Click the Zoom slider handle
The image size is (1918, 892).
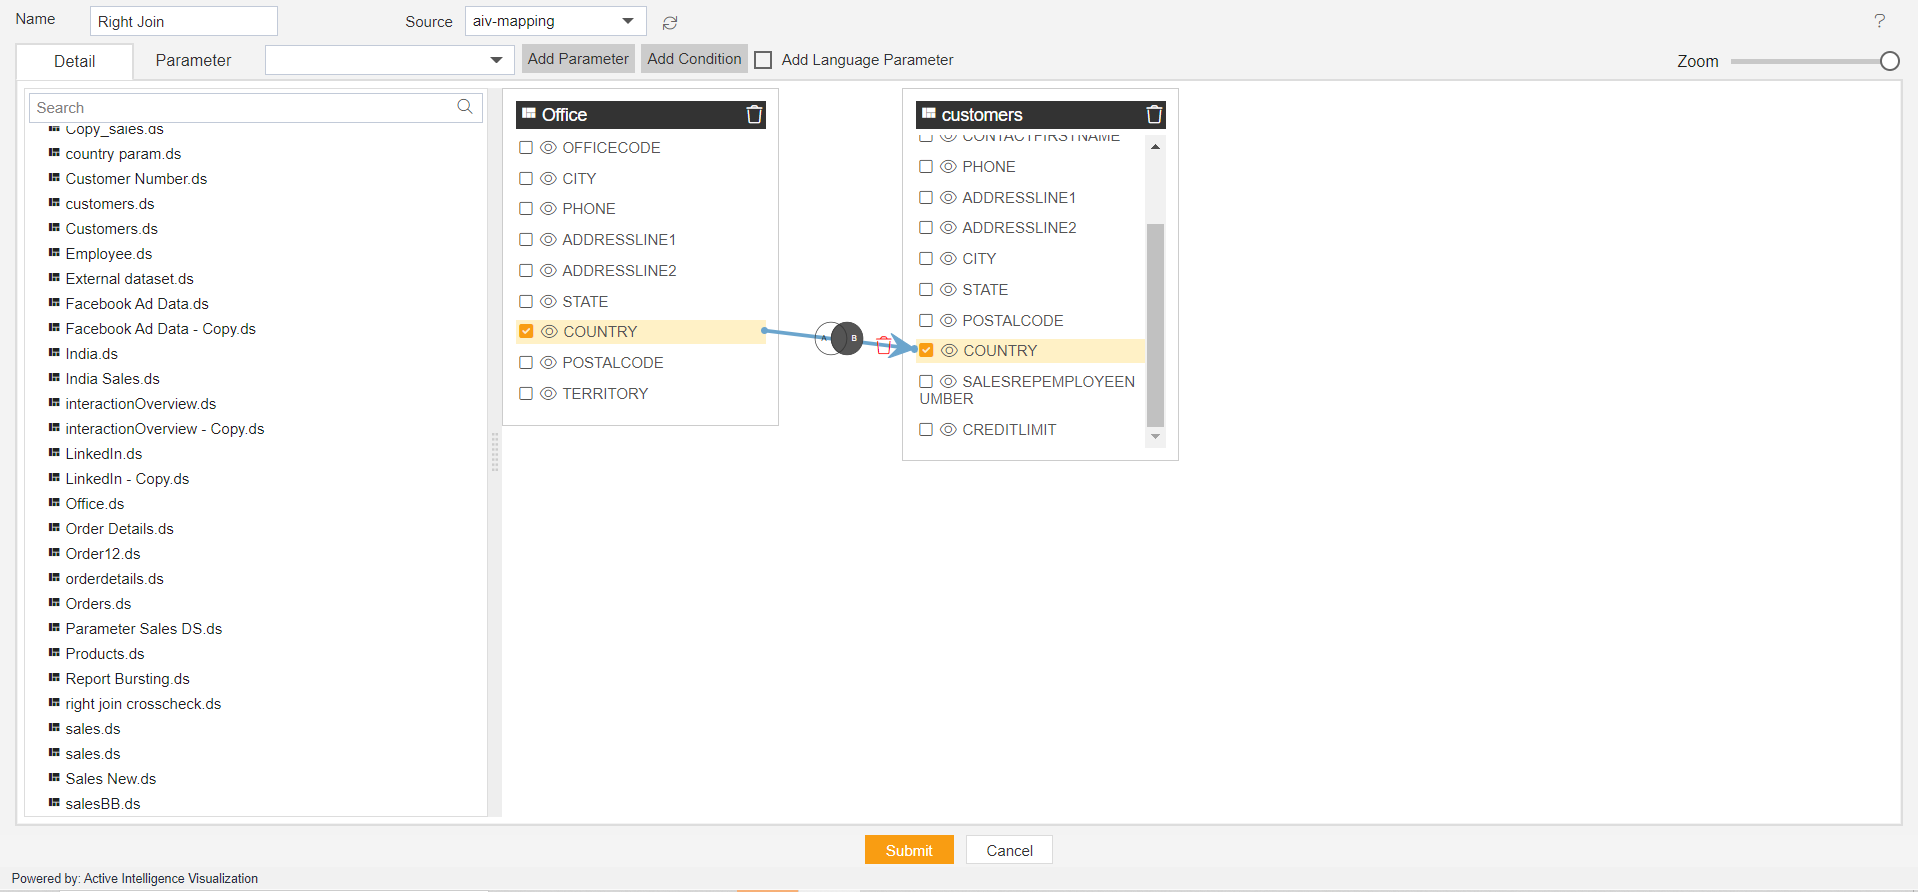click(x=1889, y=61)
